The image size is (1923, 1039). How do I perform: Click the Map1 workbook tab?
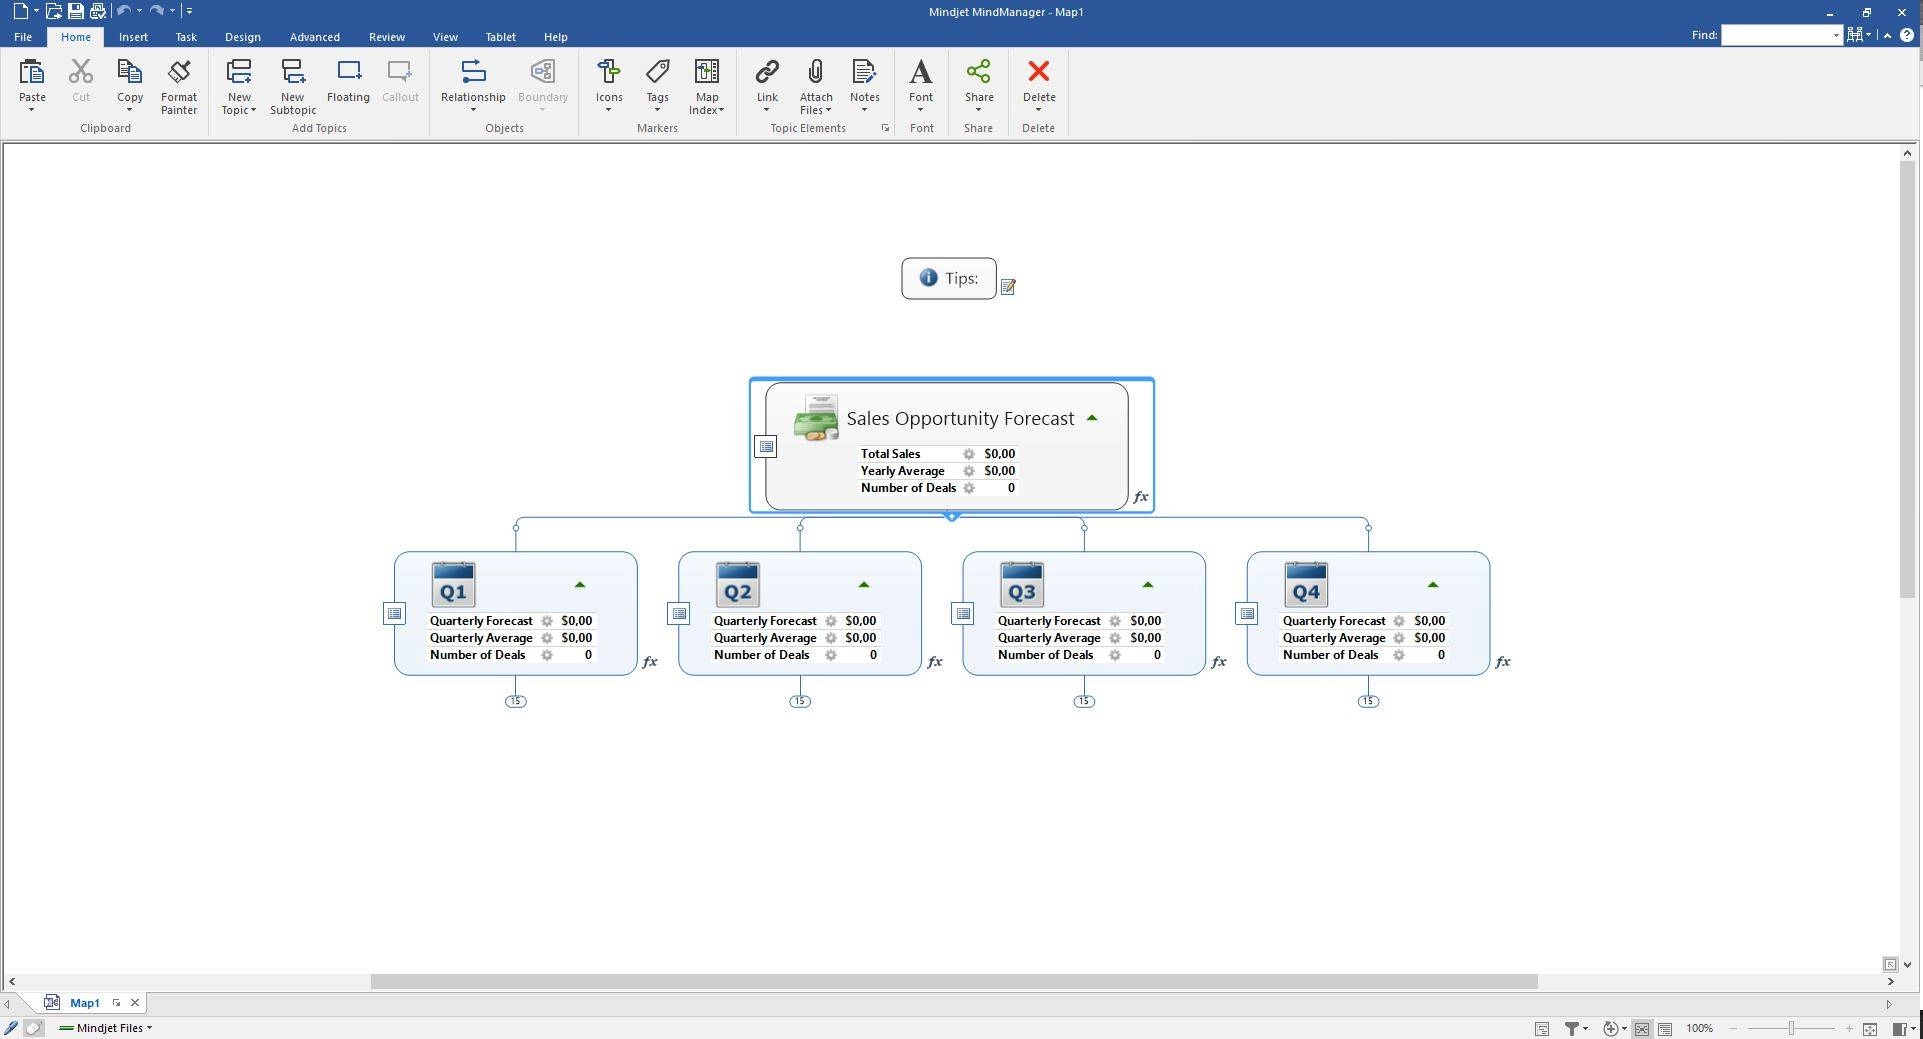(85, 1003)
